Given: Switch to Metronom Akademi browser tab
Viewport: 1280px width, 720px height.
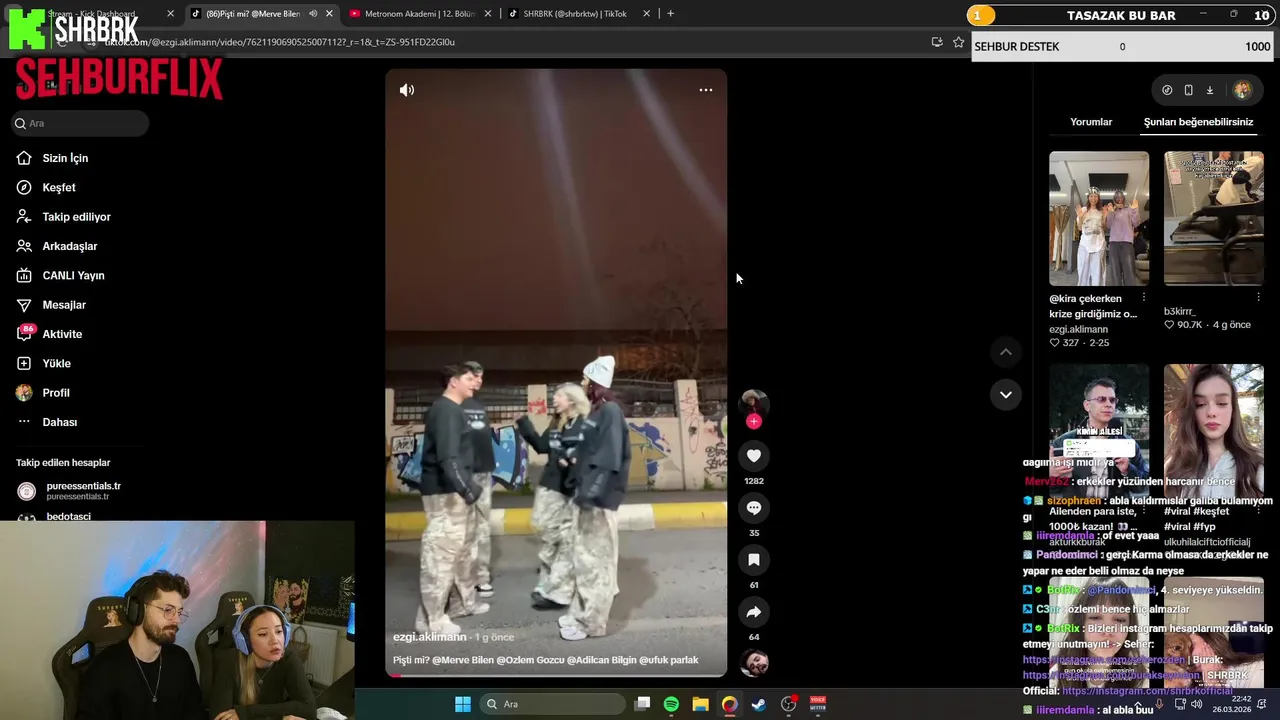Looking at the screenshot, I should pyautogui.click(x=421, y=14).
